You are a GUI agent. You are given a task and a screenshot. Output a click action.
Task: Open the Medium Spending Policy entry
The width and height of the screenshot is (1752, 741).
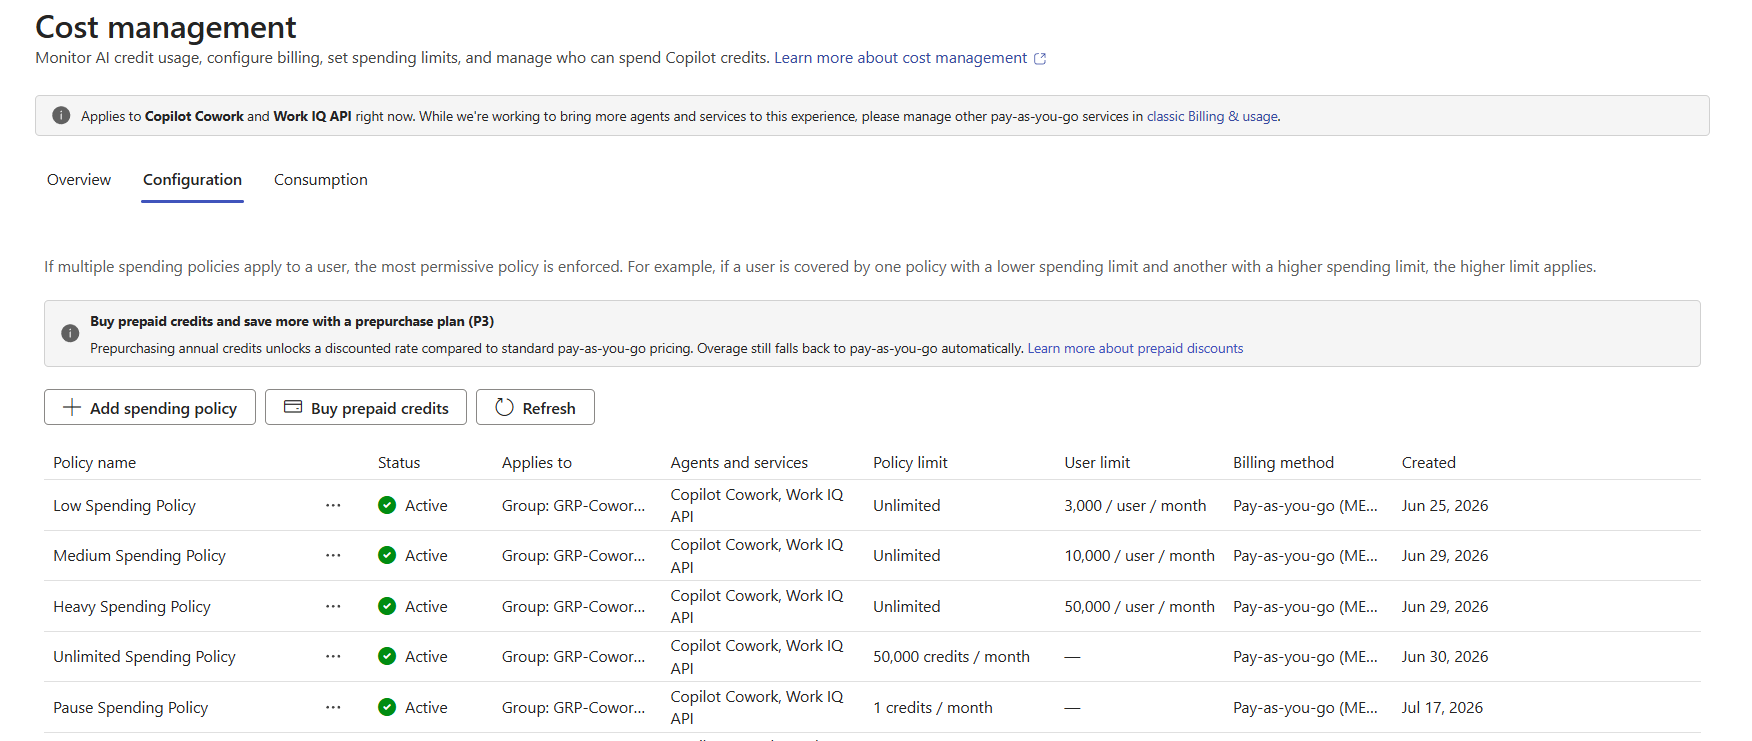pos(139,555)
